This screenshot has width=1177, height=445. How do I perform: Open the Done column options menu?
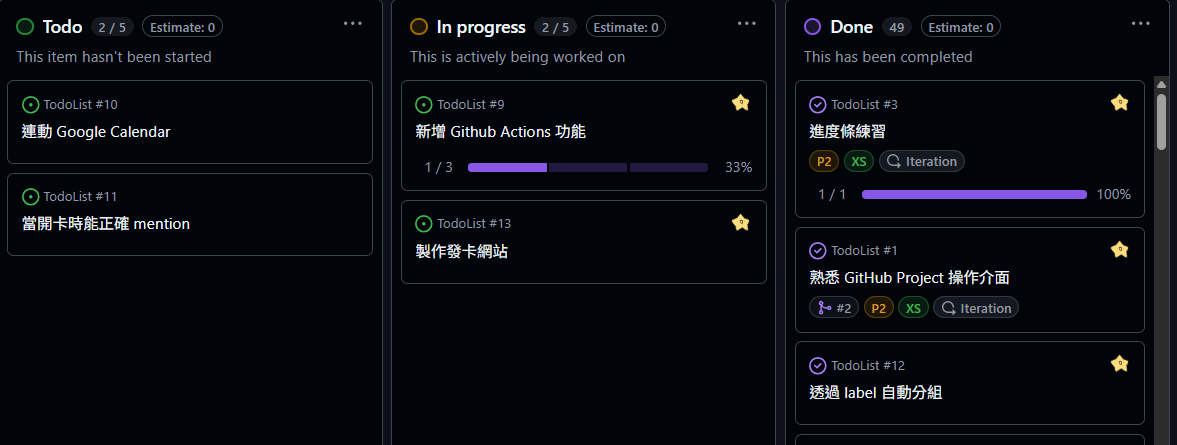(1140, 23)
